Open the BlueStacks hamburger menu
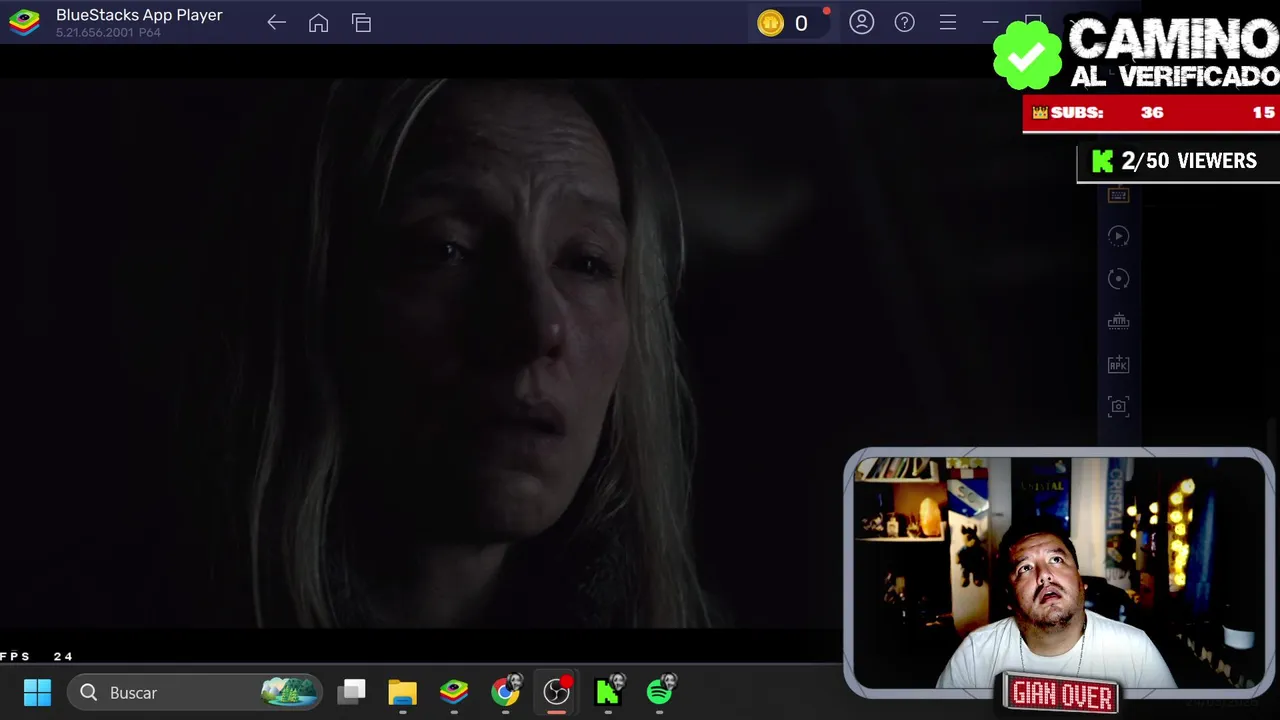The height and width of the screenshot is (720, 1280). [x=947, y=22]
